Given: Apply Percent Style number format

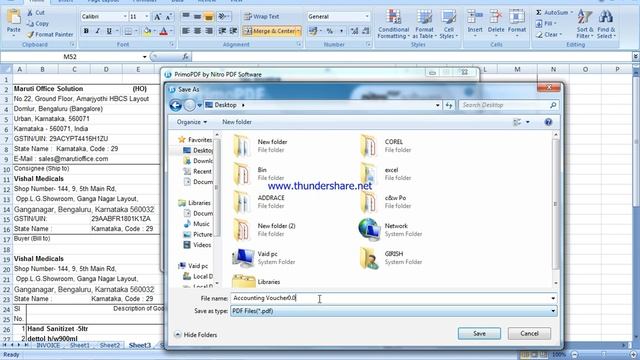Looking at the screenshot, I should pos(329,31).
